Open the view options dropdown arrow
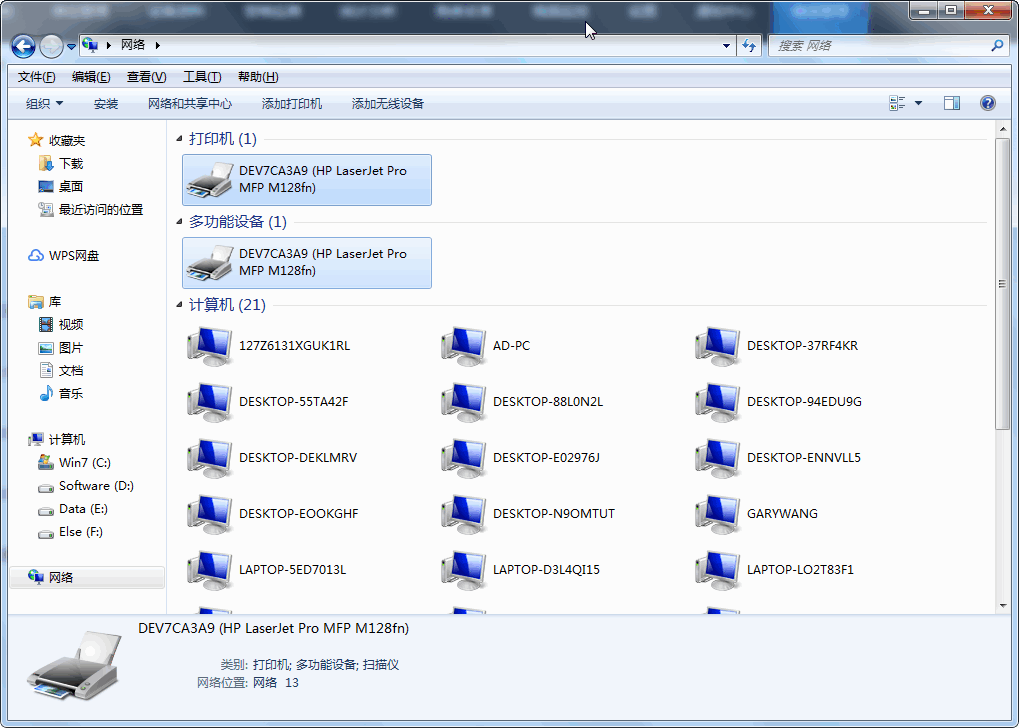 click(x=918, y=103)
